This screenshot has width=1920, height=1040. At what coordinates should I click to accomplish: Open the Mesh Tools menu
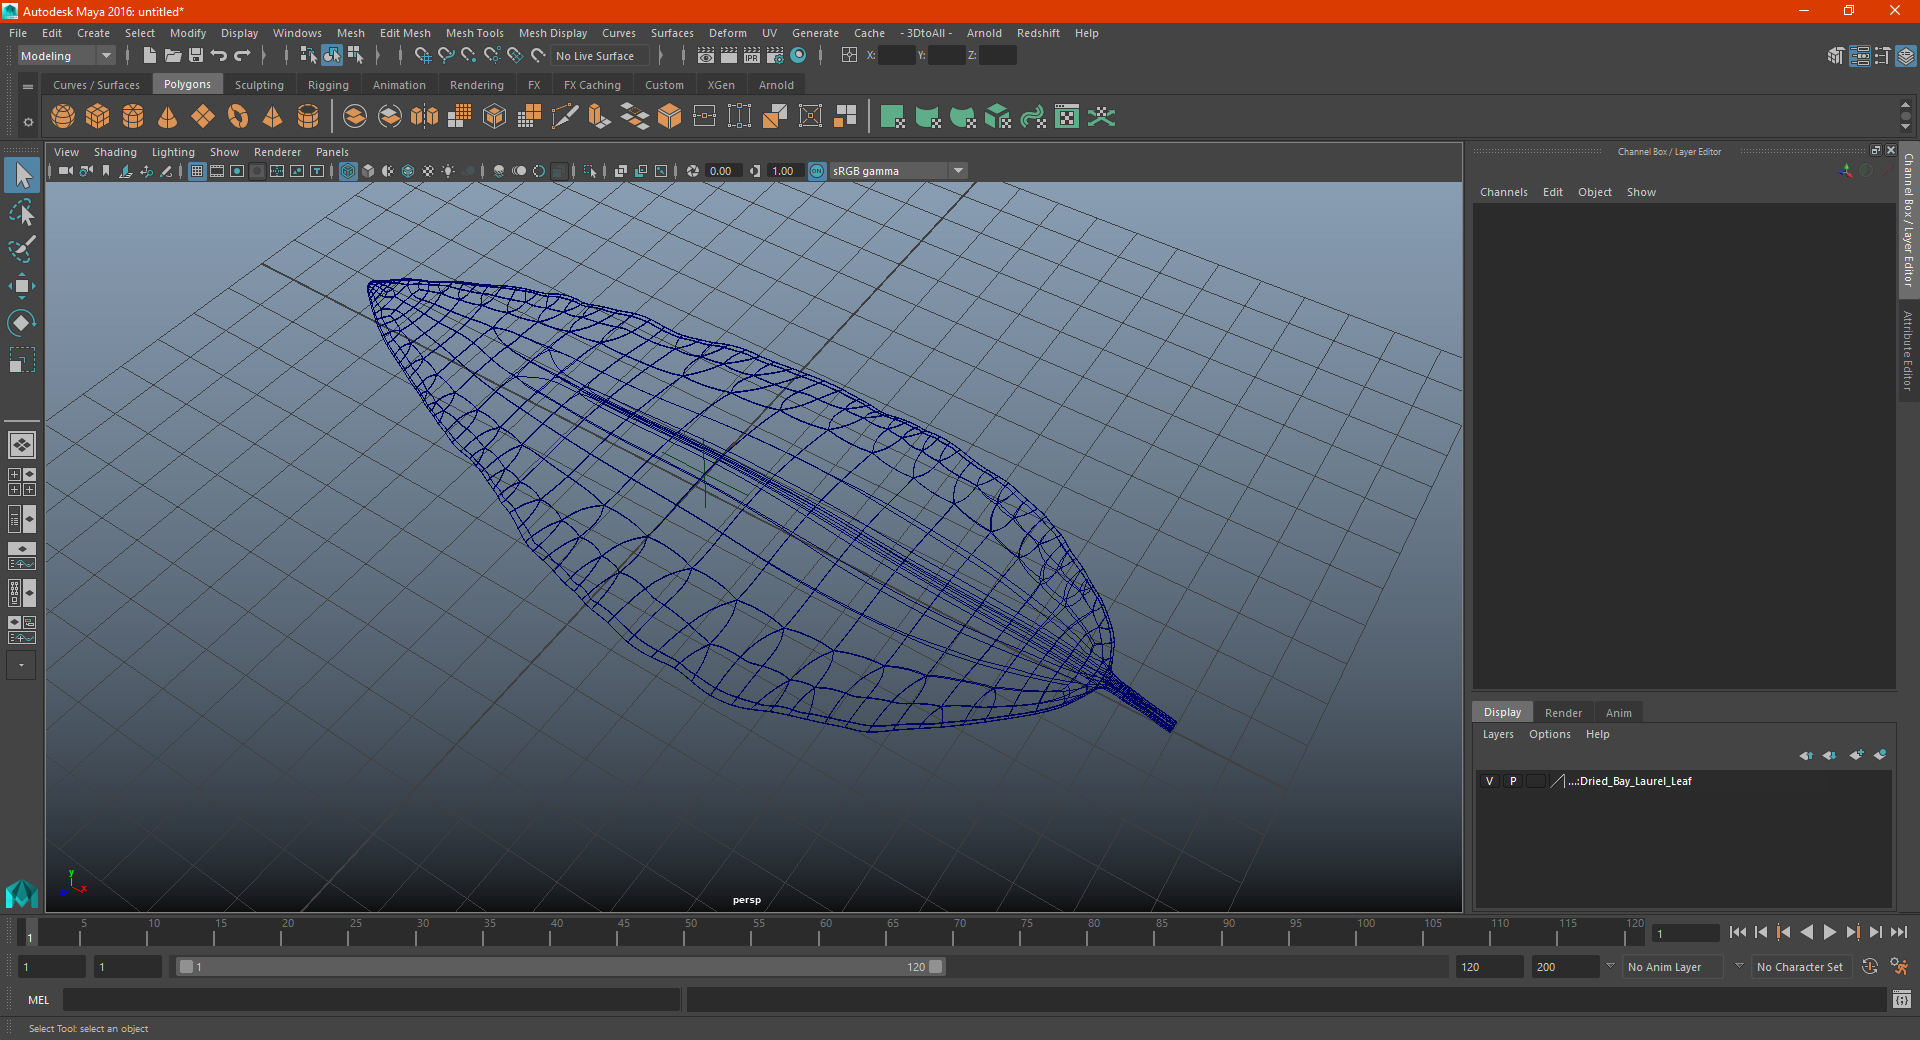tap(475, 33)
